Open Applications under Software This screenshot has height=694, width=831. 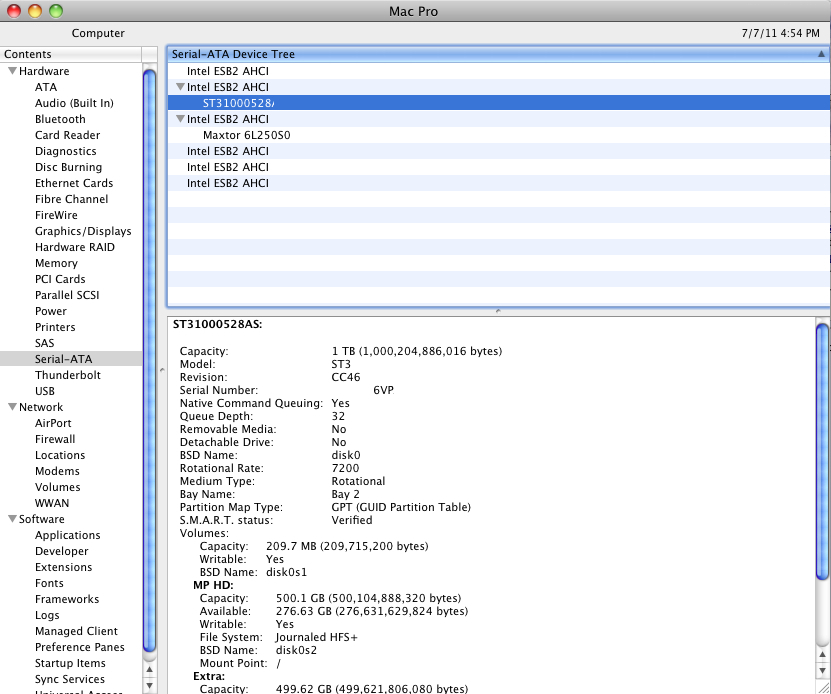pos(67,535)
